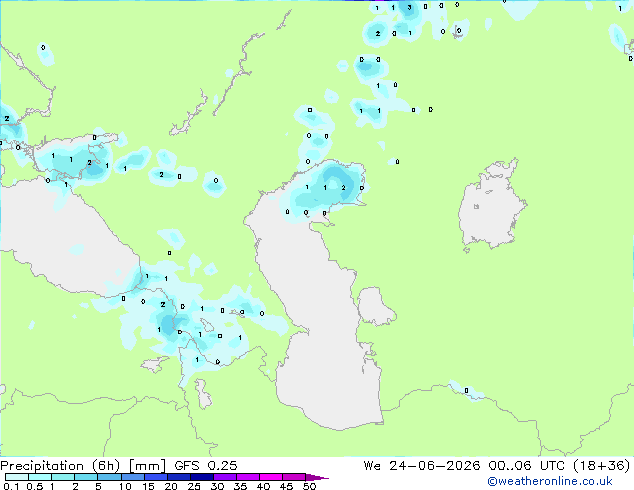The width and height of the screenshot is (634, 490).
Task: Select the lightest 0.1 mm legend swatch
Action: [17, 477]
